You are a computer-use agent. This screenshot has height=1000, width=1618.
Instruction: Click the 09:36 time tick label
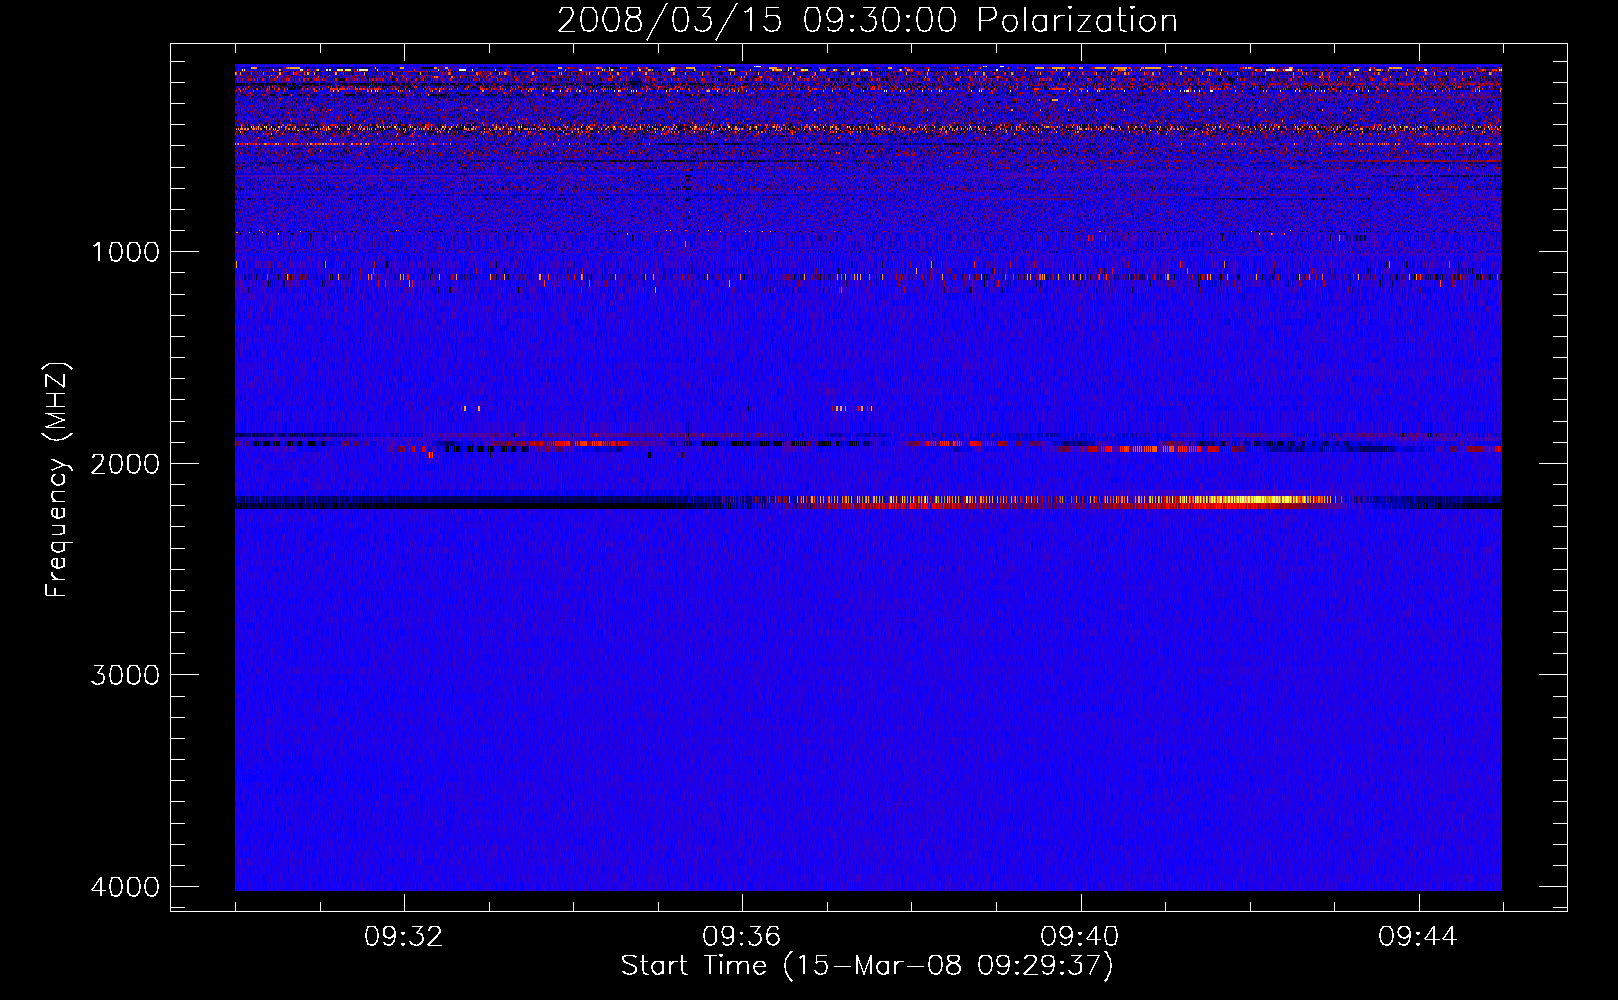(742, 937)
